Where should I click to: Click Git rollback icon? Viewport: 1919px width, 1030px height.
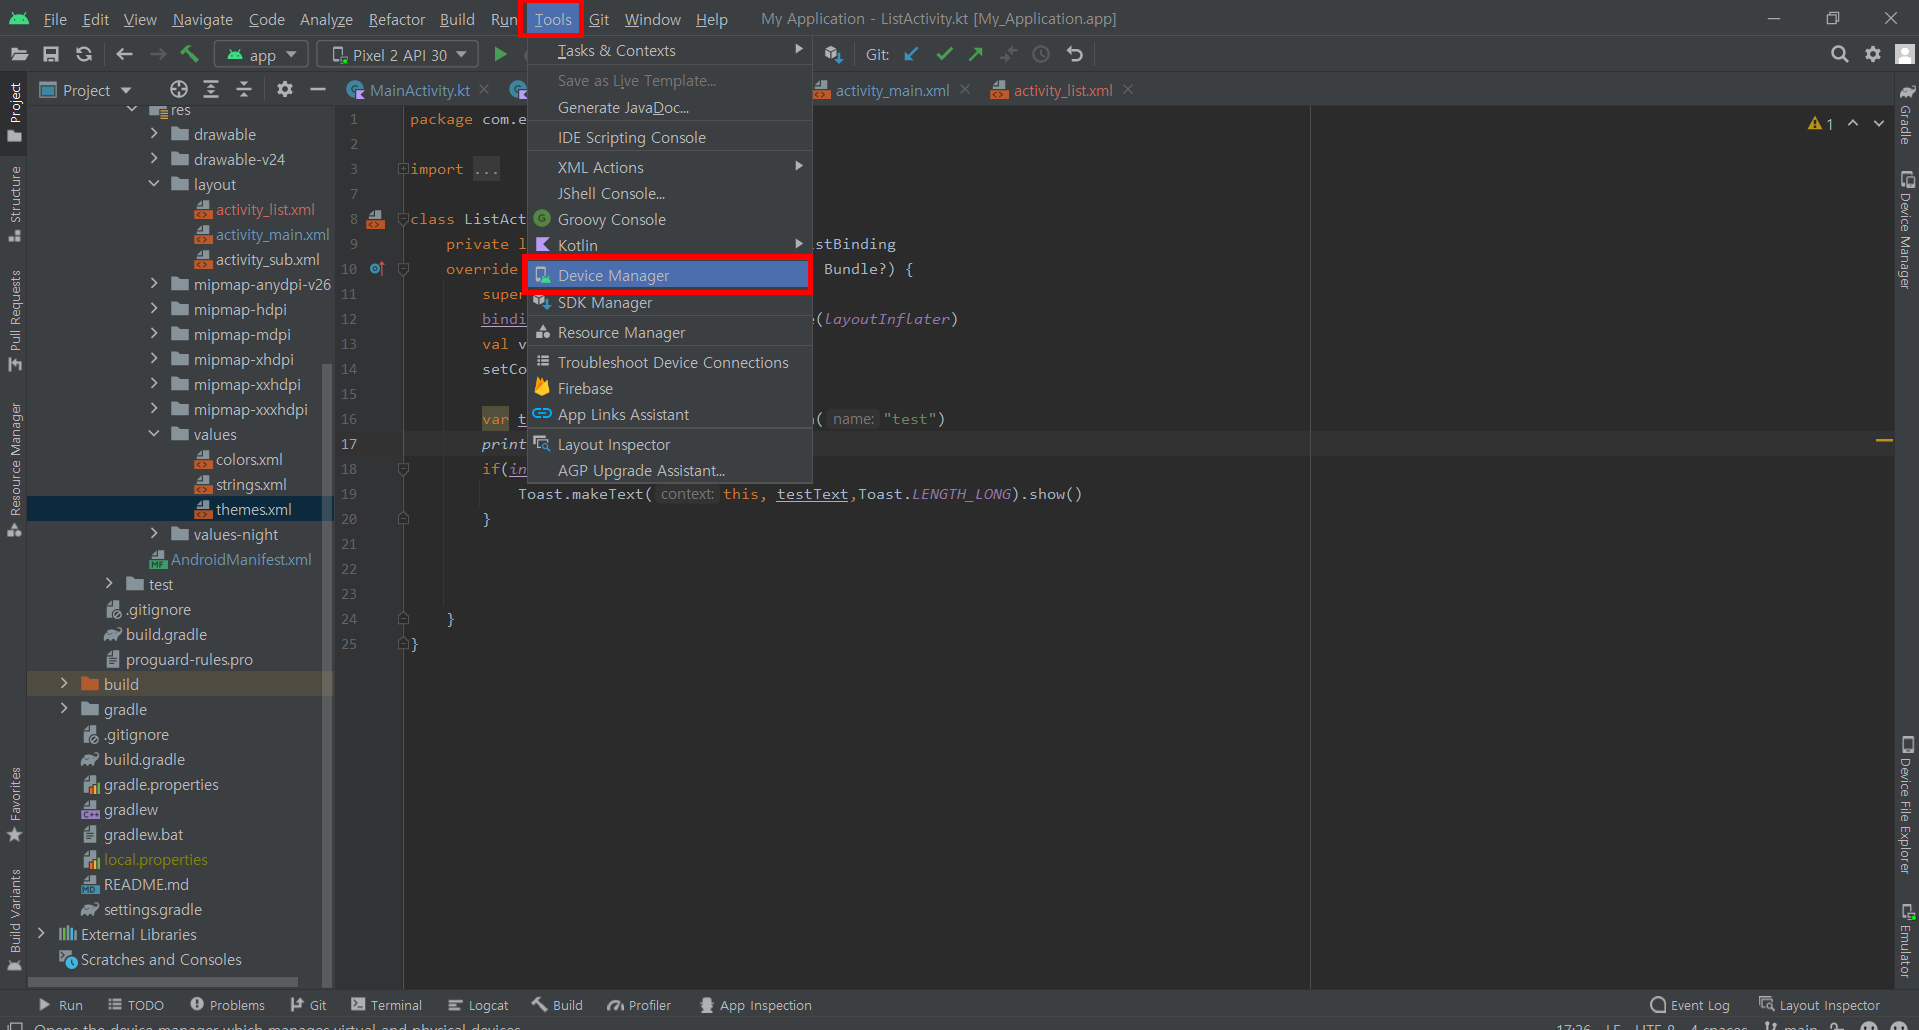(x=1075, y=54)
